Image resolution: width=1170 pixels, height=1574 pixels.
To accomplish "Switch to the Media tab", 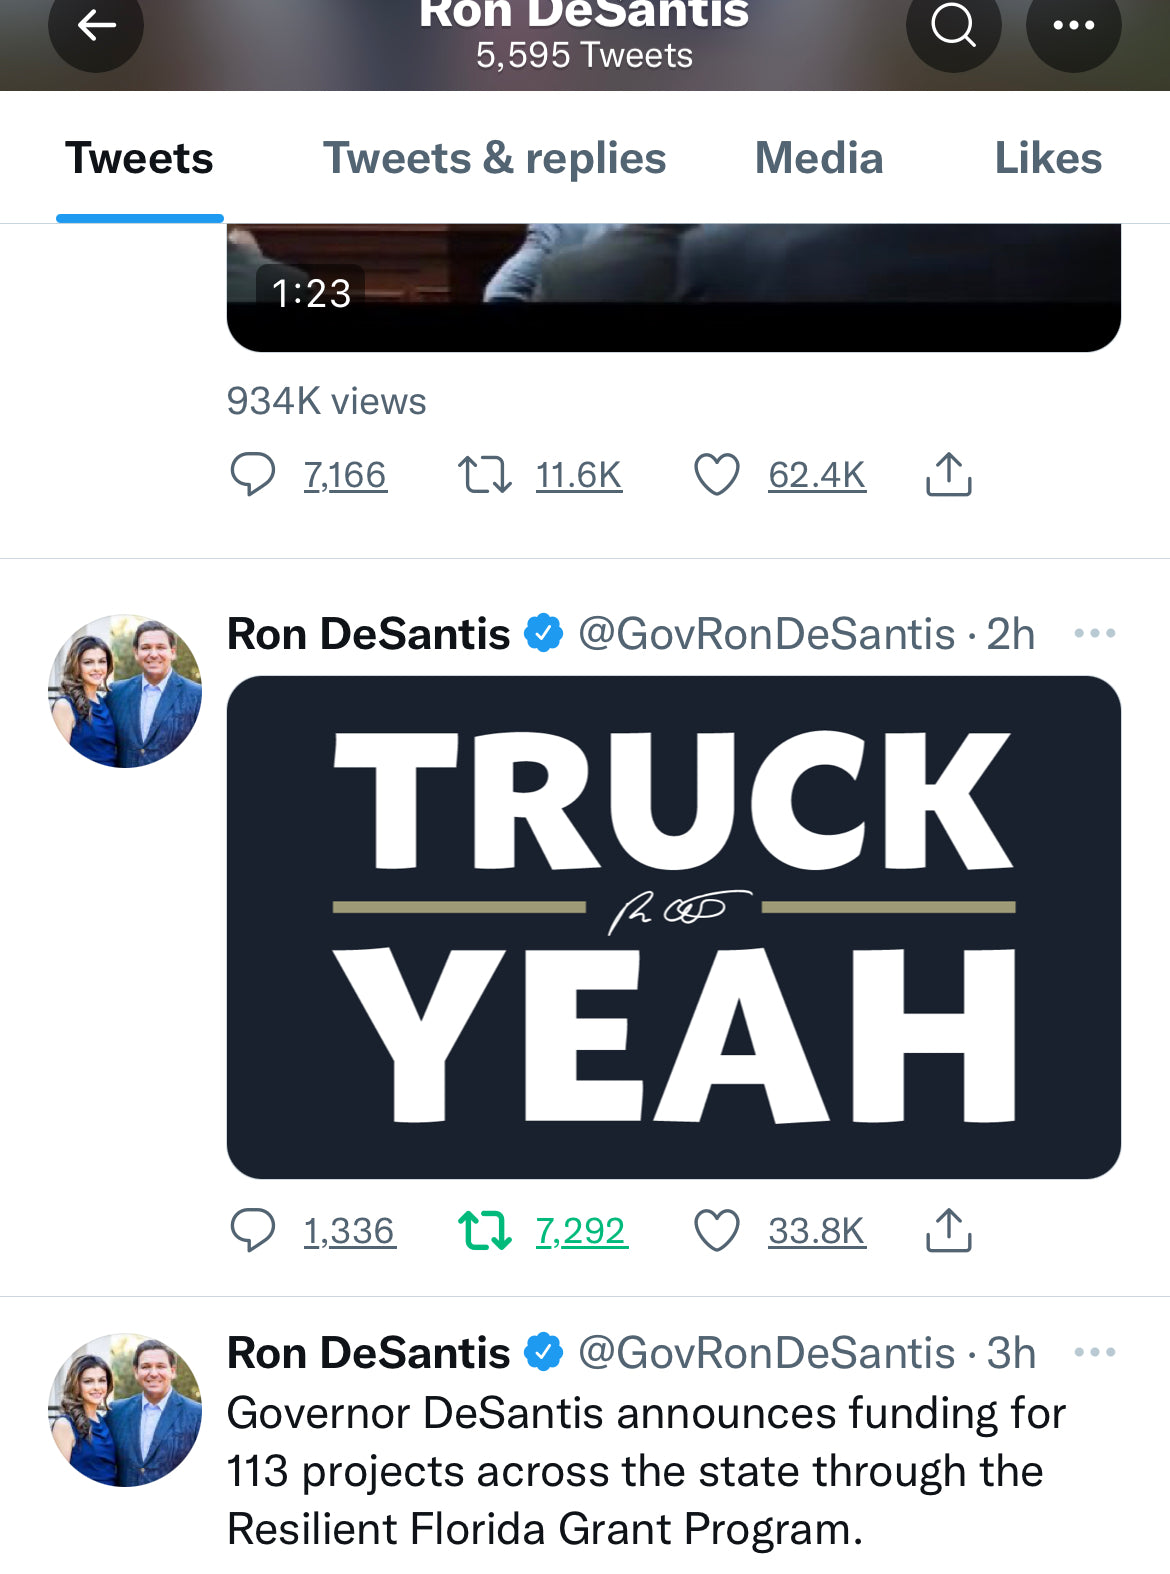I will [819, 158].
